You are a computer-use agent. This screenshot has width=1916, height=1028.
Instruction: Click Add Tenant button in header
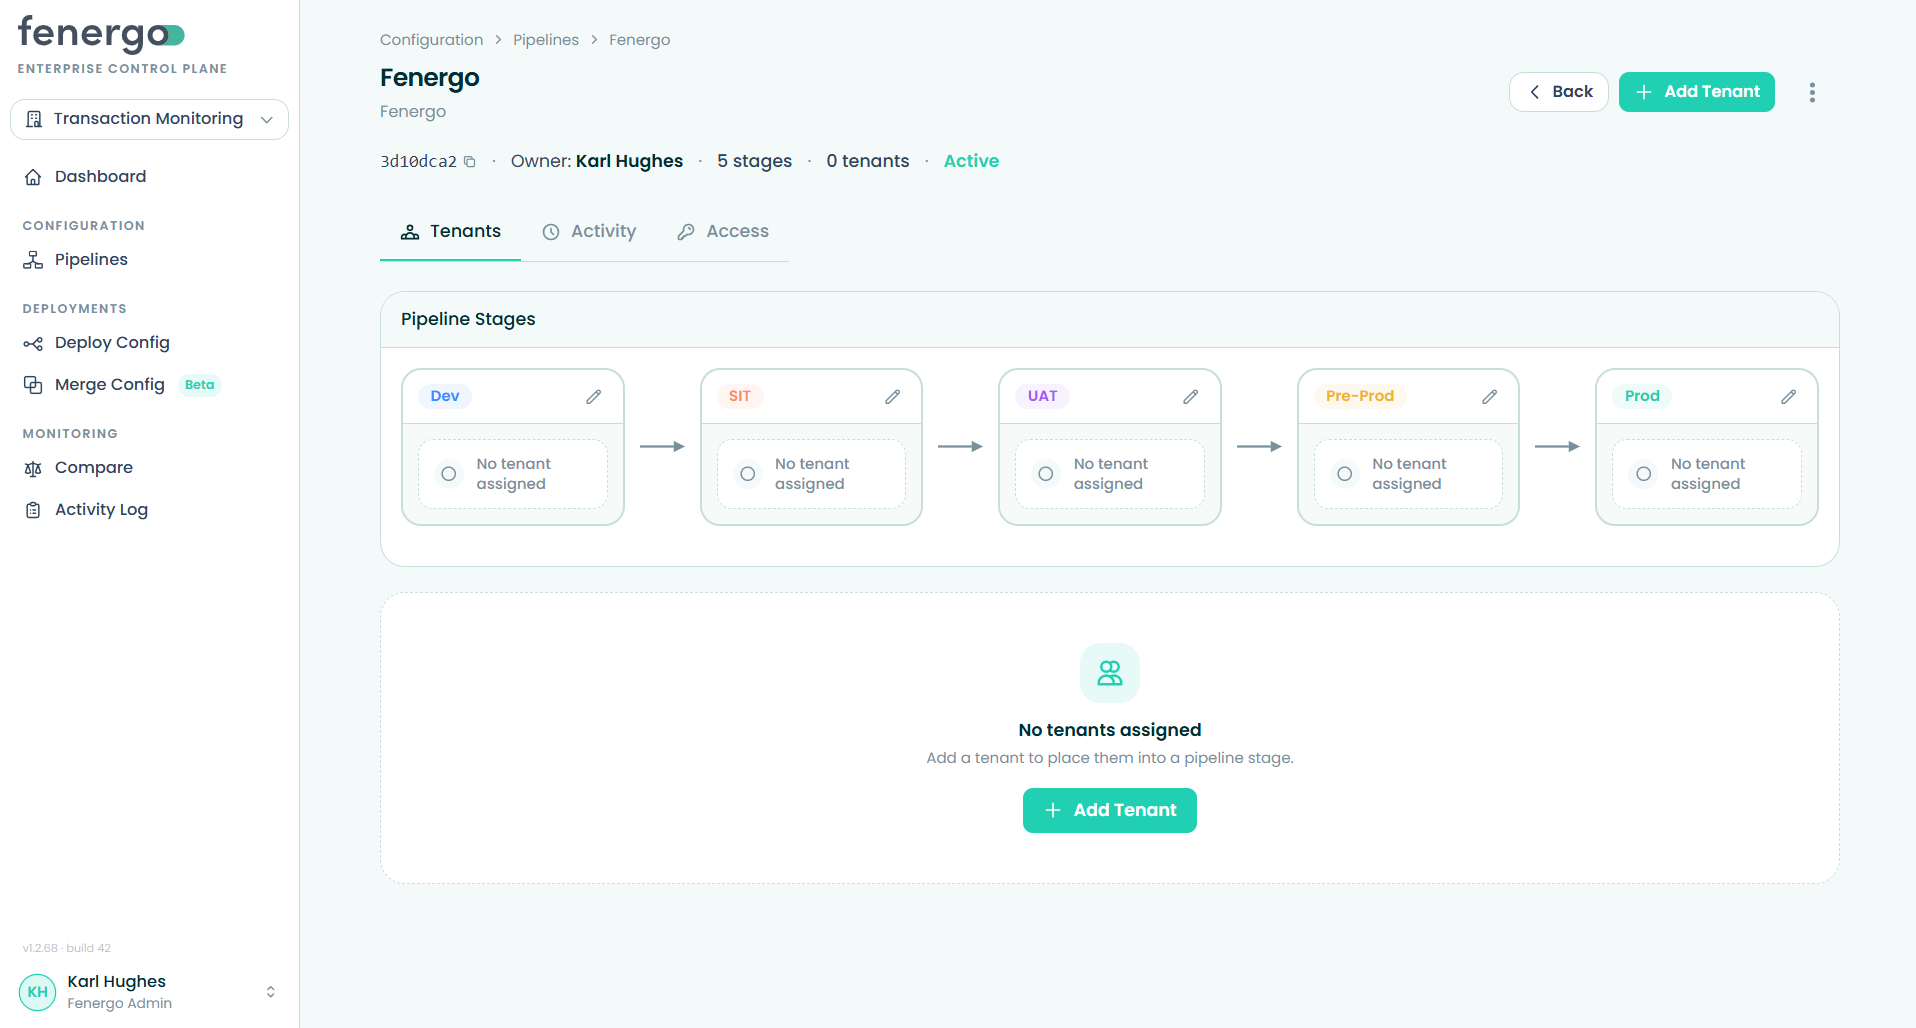point(1696,92)
